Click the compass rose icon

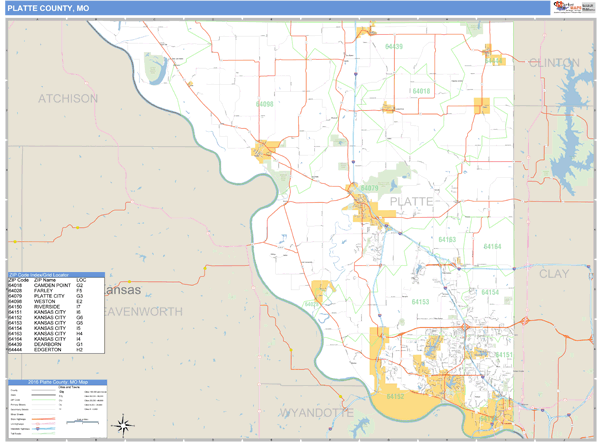click(122, 424)
